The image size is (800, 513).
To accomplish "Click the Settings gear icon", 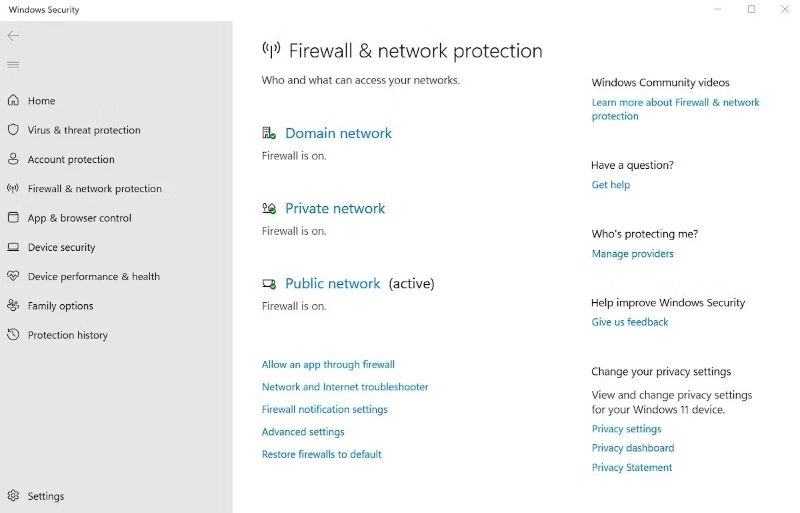I will pos(13,496).
